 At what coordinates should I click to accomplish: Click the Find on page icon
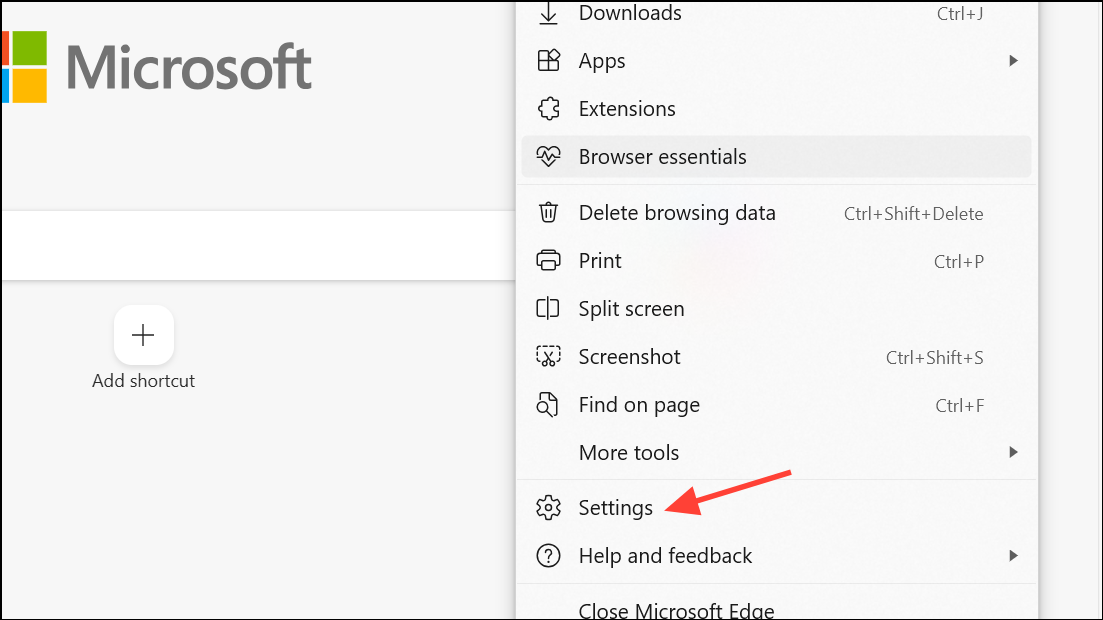click(548, 405)
